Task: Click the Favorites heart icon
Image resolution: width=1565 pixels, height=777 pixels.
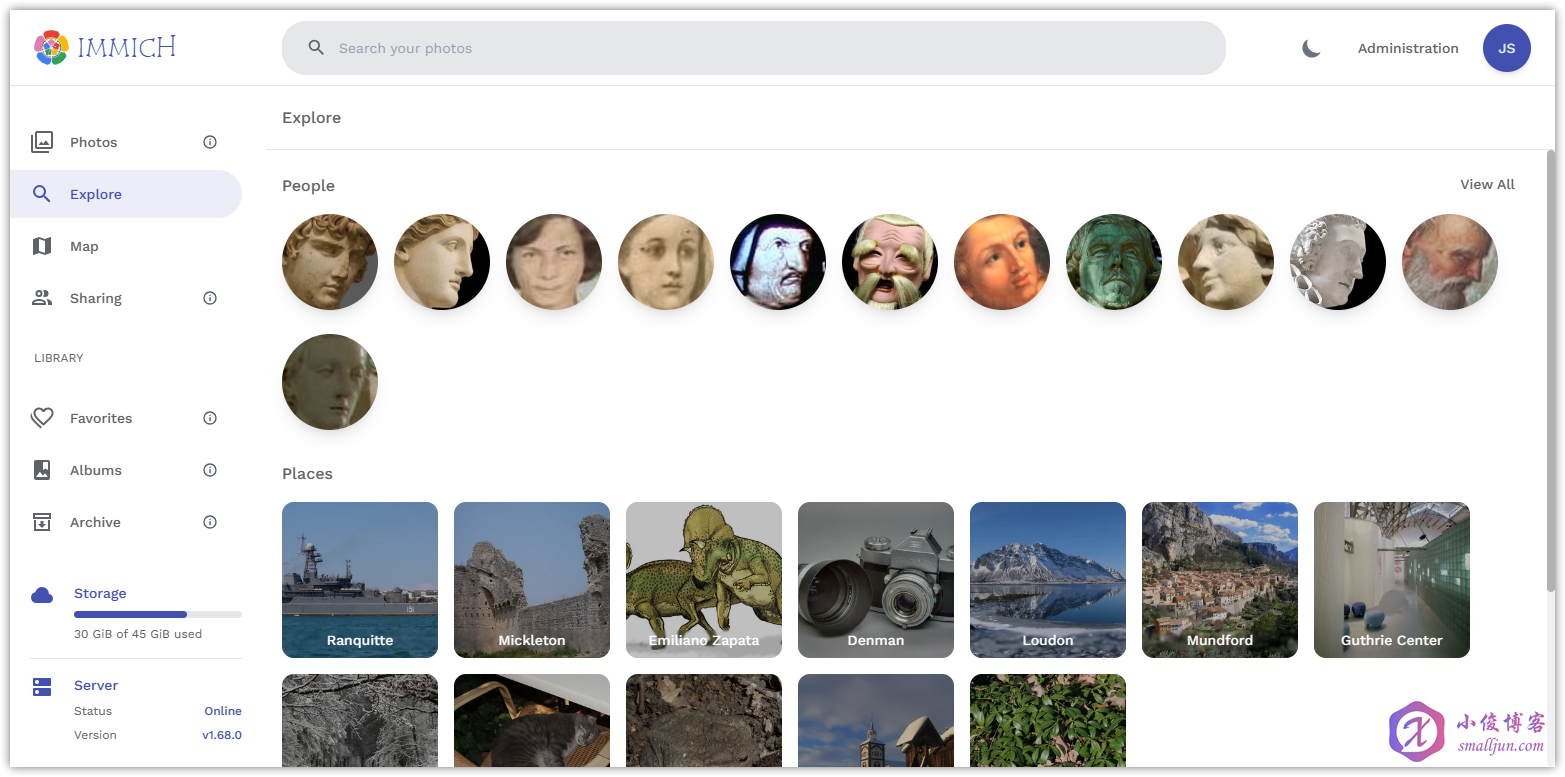Action: (x=42, y=418)
